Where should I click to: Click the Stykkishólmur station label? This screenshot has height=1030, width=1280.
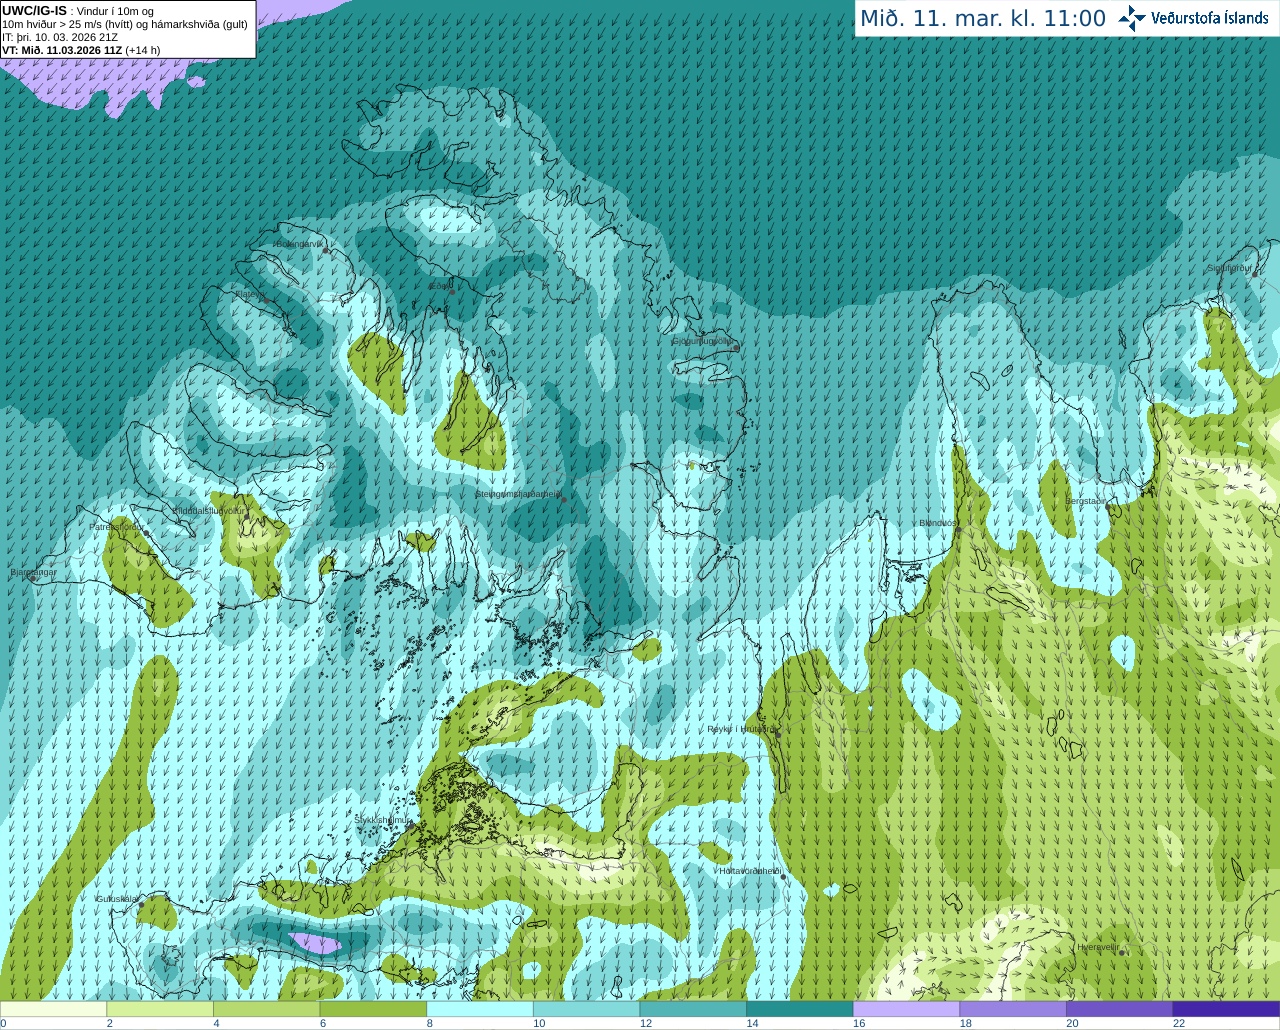coord(381,820)
